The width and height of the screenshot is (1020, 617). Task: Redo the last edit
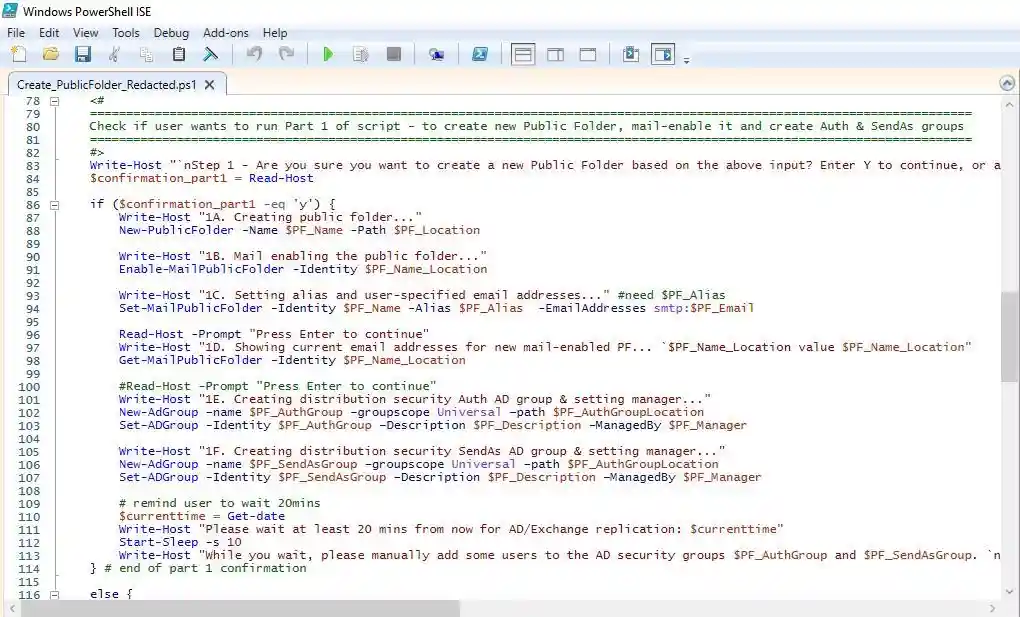pyautogui.click(x=286, y=54)
